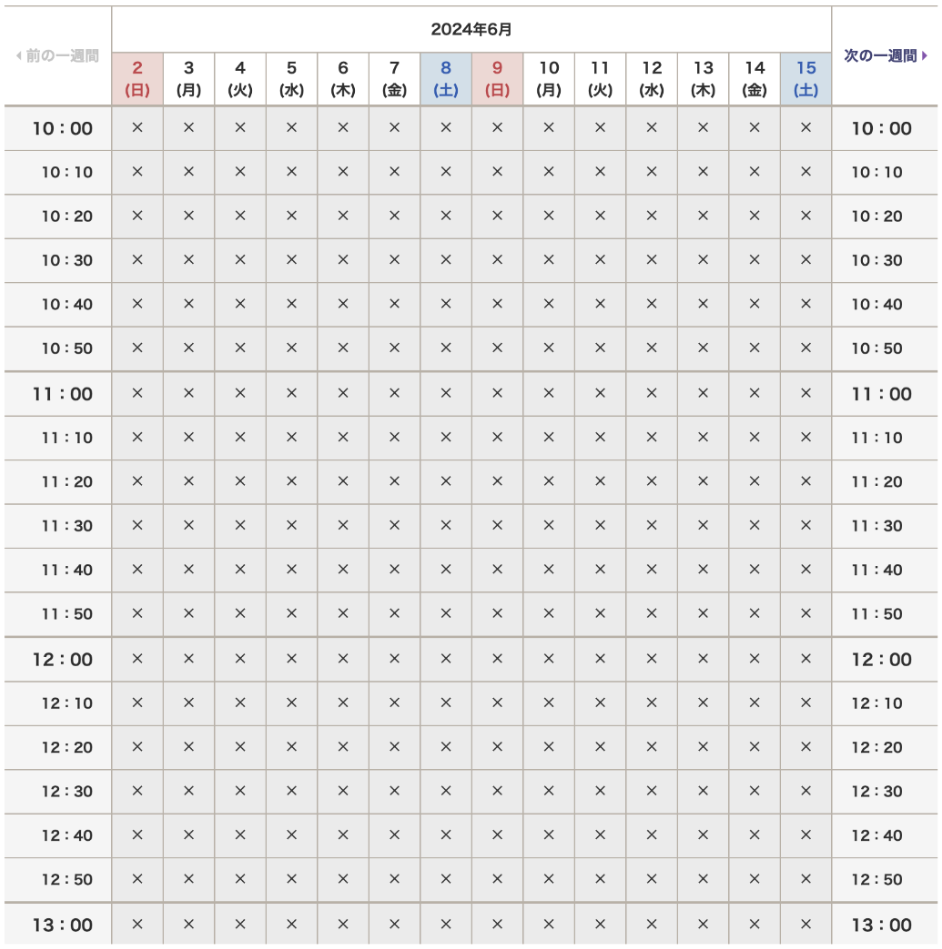Image resolution: width=942 pixels, height=949 pixels.
Task: Click × for June 8 at 11:00
Action: coord(446,394)
